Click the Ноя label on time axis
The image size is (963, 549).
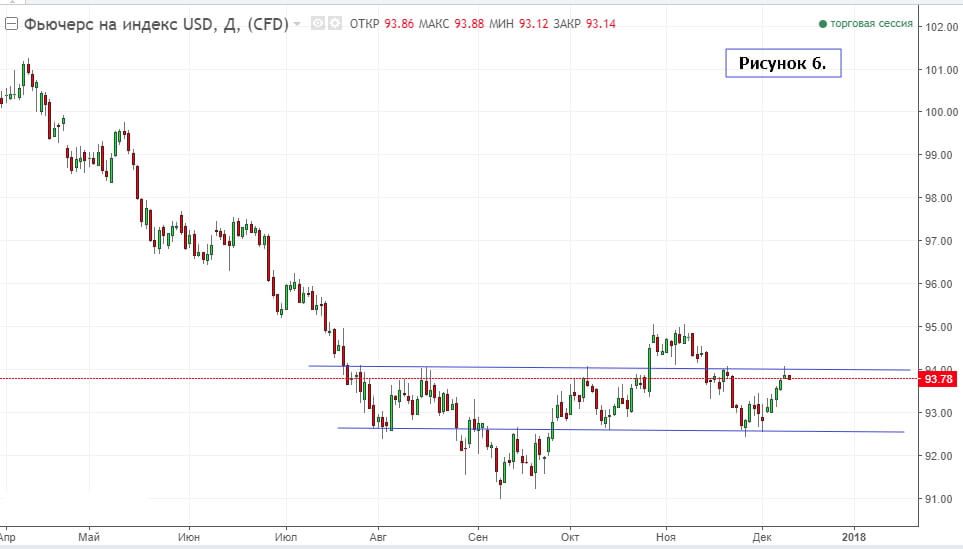click(665, 536)
